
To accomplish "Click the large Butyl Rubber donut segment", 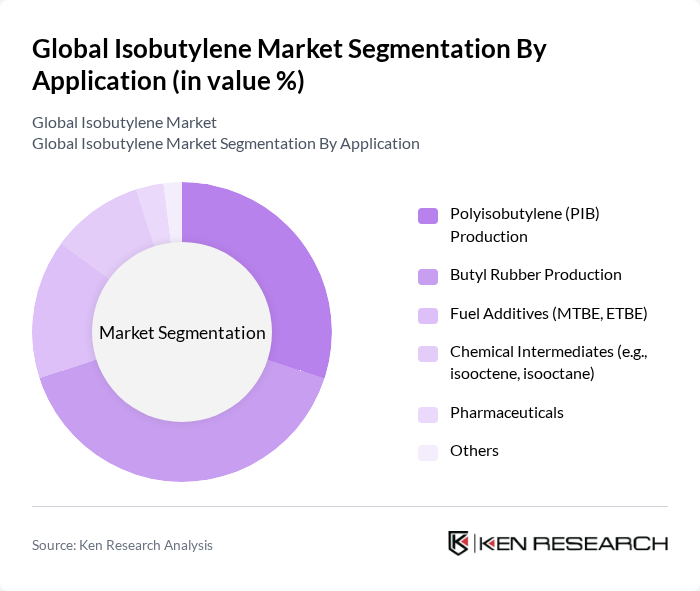I will tap(183, 451).
